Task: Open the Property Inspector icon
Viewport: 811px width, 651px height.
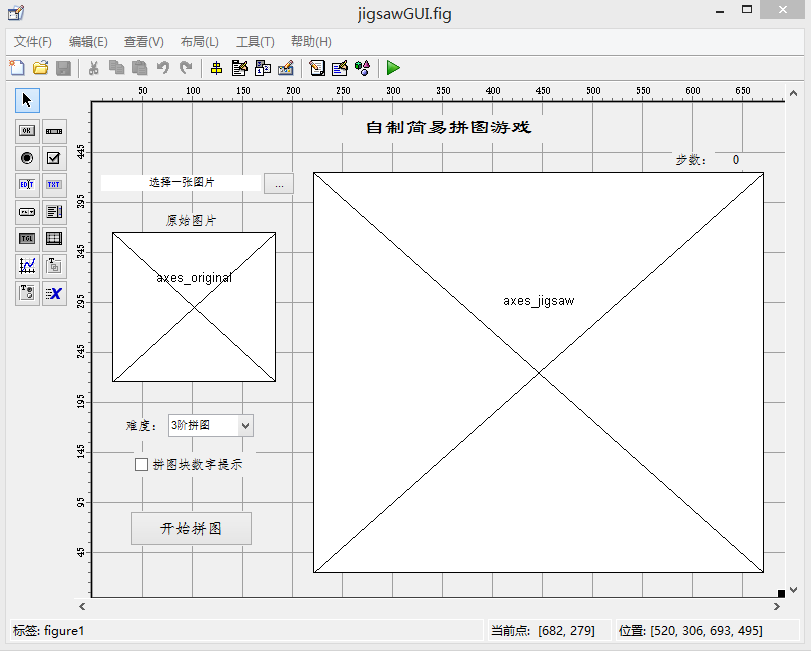Action: (x=340, y=68)
